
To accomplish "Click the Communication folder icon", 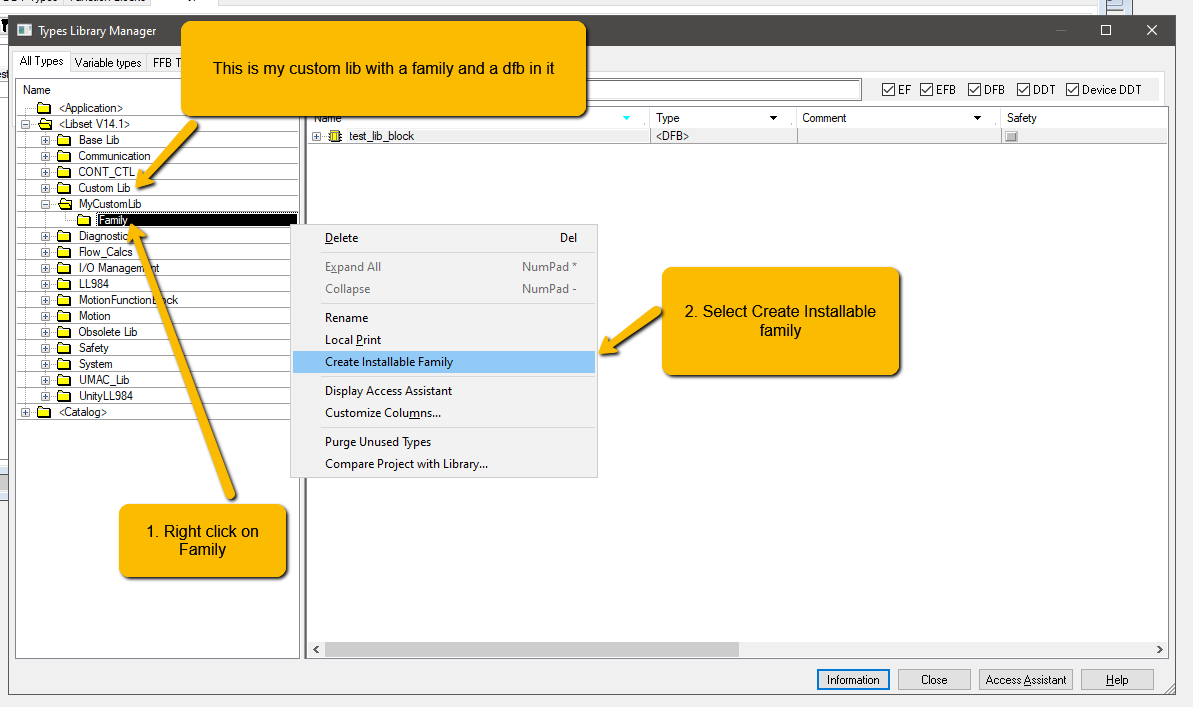I will 64,156.
